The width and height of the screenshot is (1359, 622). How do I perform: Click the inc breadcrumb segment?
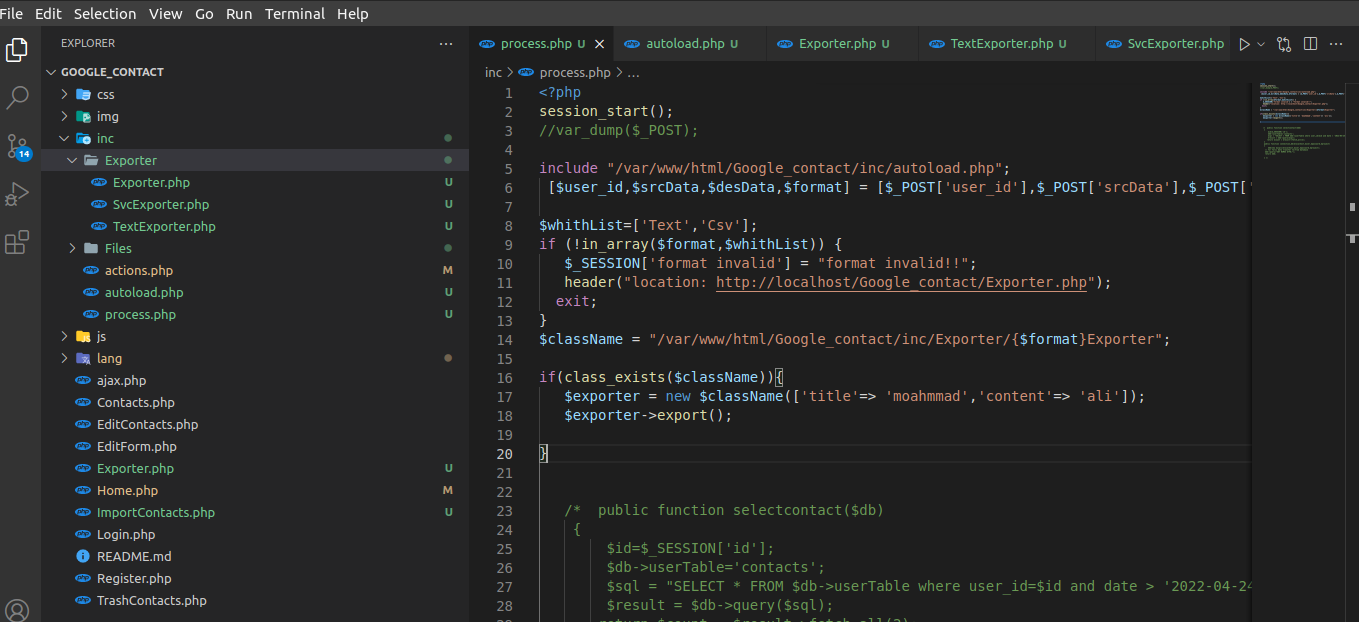click(493, 73)
